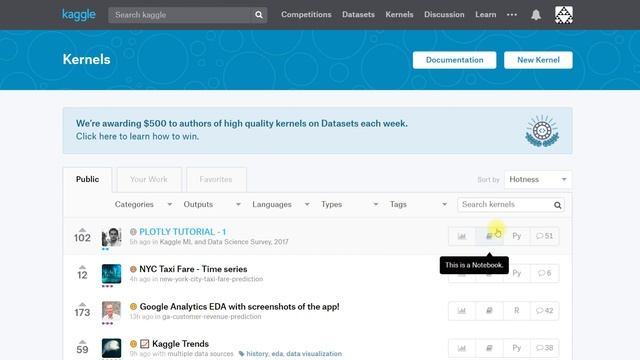Click the Kaggle Trends author avatar
640x360 pixels.
coord(111,348)
